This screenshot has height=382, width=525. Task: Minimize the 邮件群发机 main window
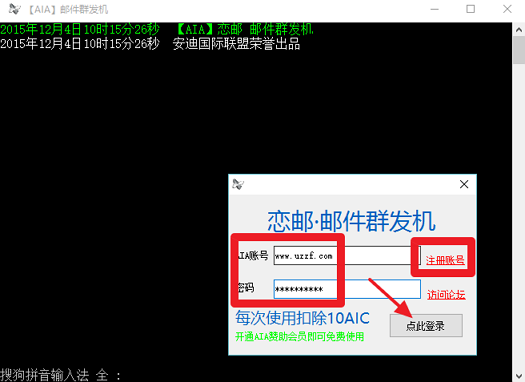[x=435, y=9]
